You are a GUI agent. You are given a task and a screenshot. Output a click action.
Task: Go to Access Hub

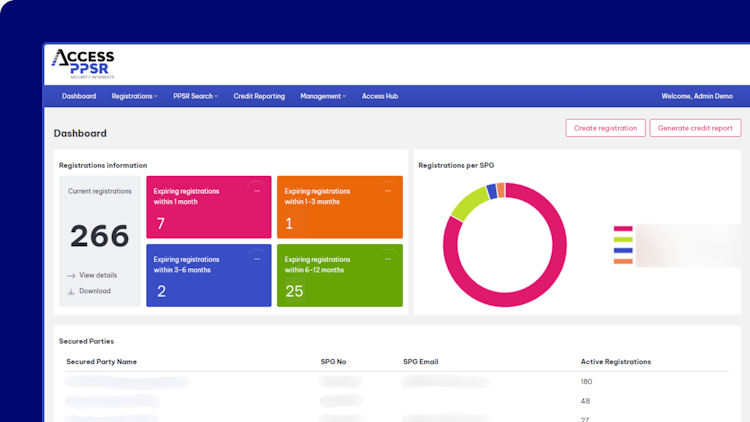point(380,96)
